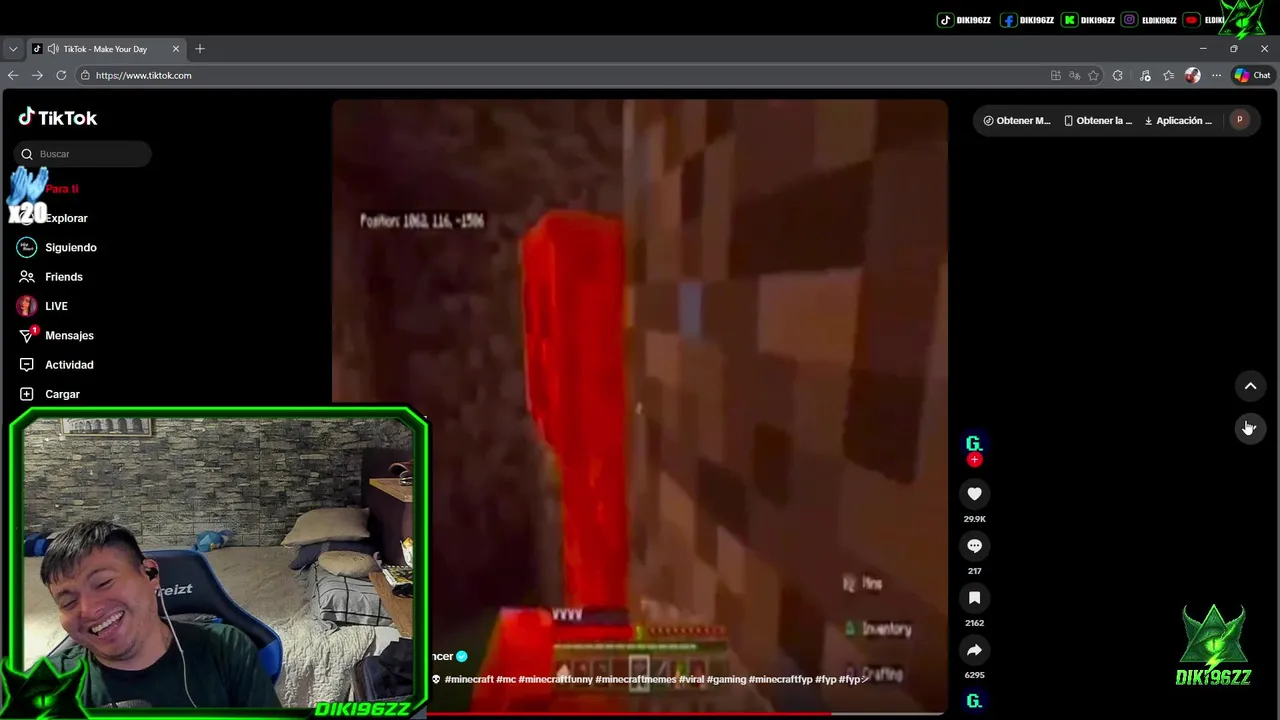Click the Aplicación... download button

coord(1178,120)
